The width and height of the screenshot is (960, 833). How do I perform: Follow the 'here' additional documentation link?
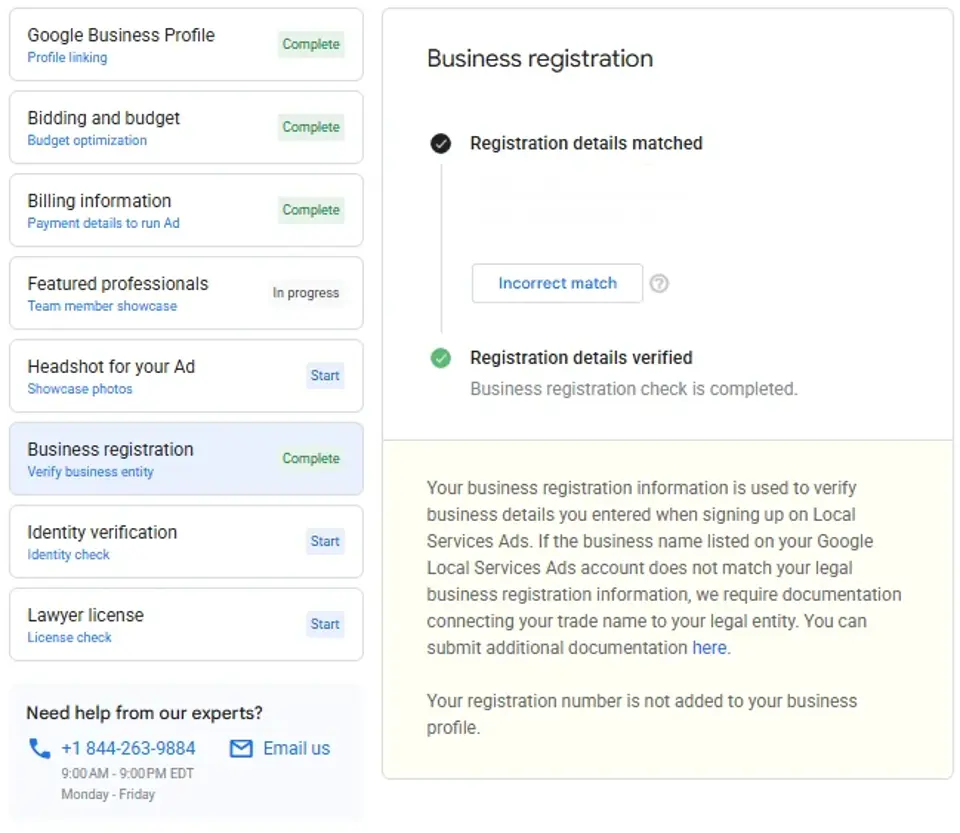click(x=710, y=648)
